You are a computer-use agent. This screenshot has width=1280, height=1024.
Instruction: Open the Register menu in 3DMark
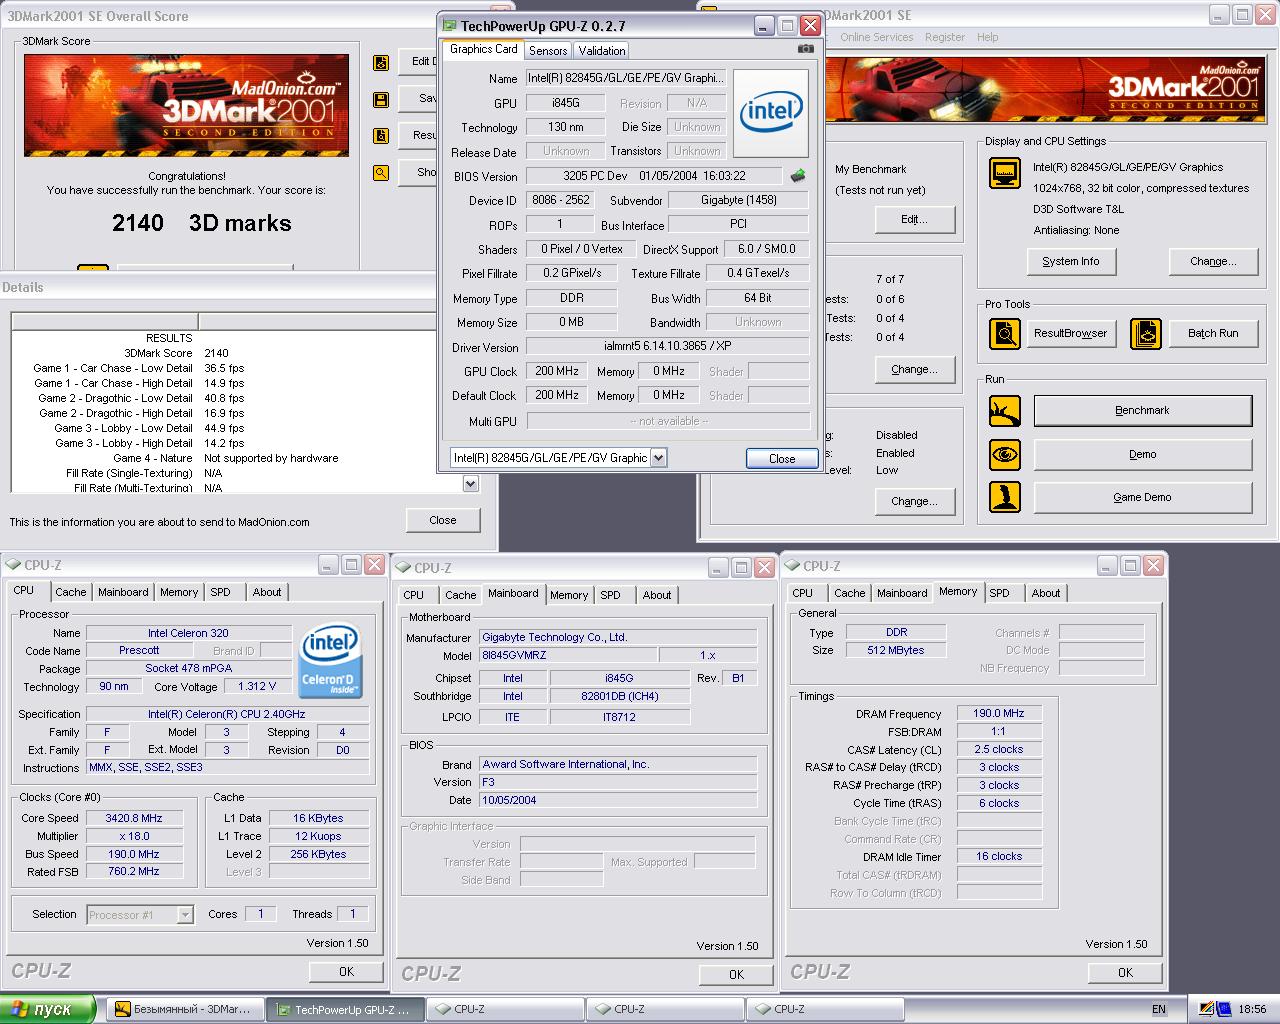point(945,37)
